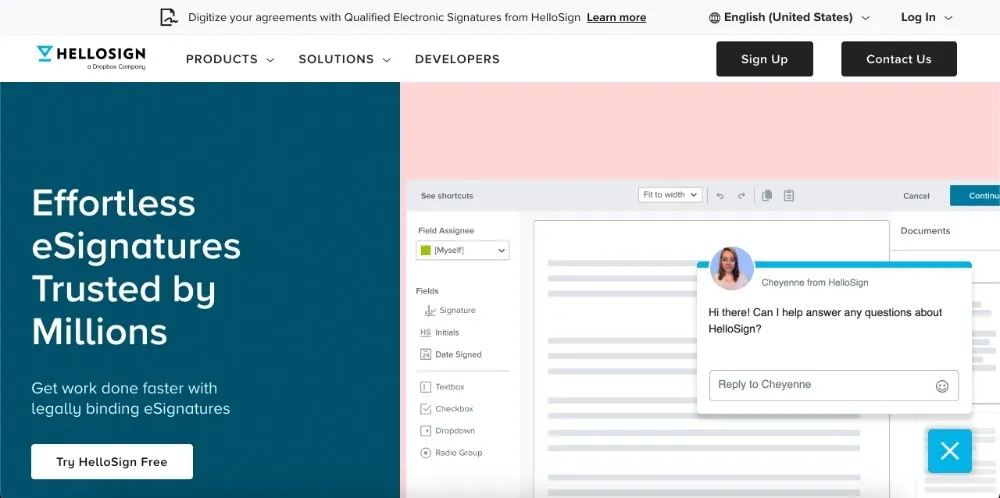Expand the SOLUTIONS menu
This screenshot has height=498, width=1000.
point(344,59)
